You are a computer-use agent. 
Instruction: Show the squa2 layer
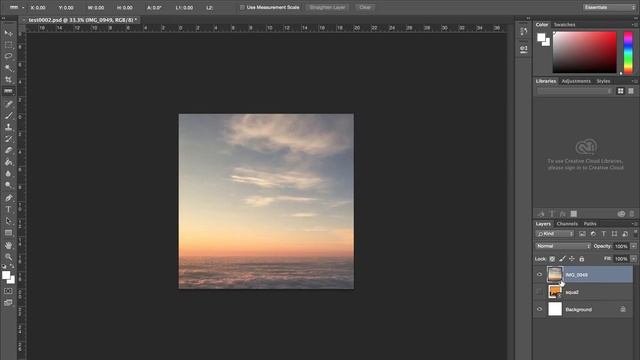[540, 292]
